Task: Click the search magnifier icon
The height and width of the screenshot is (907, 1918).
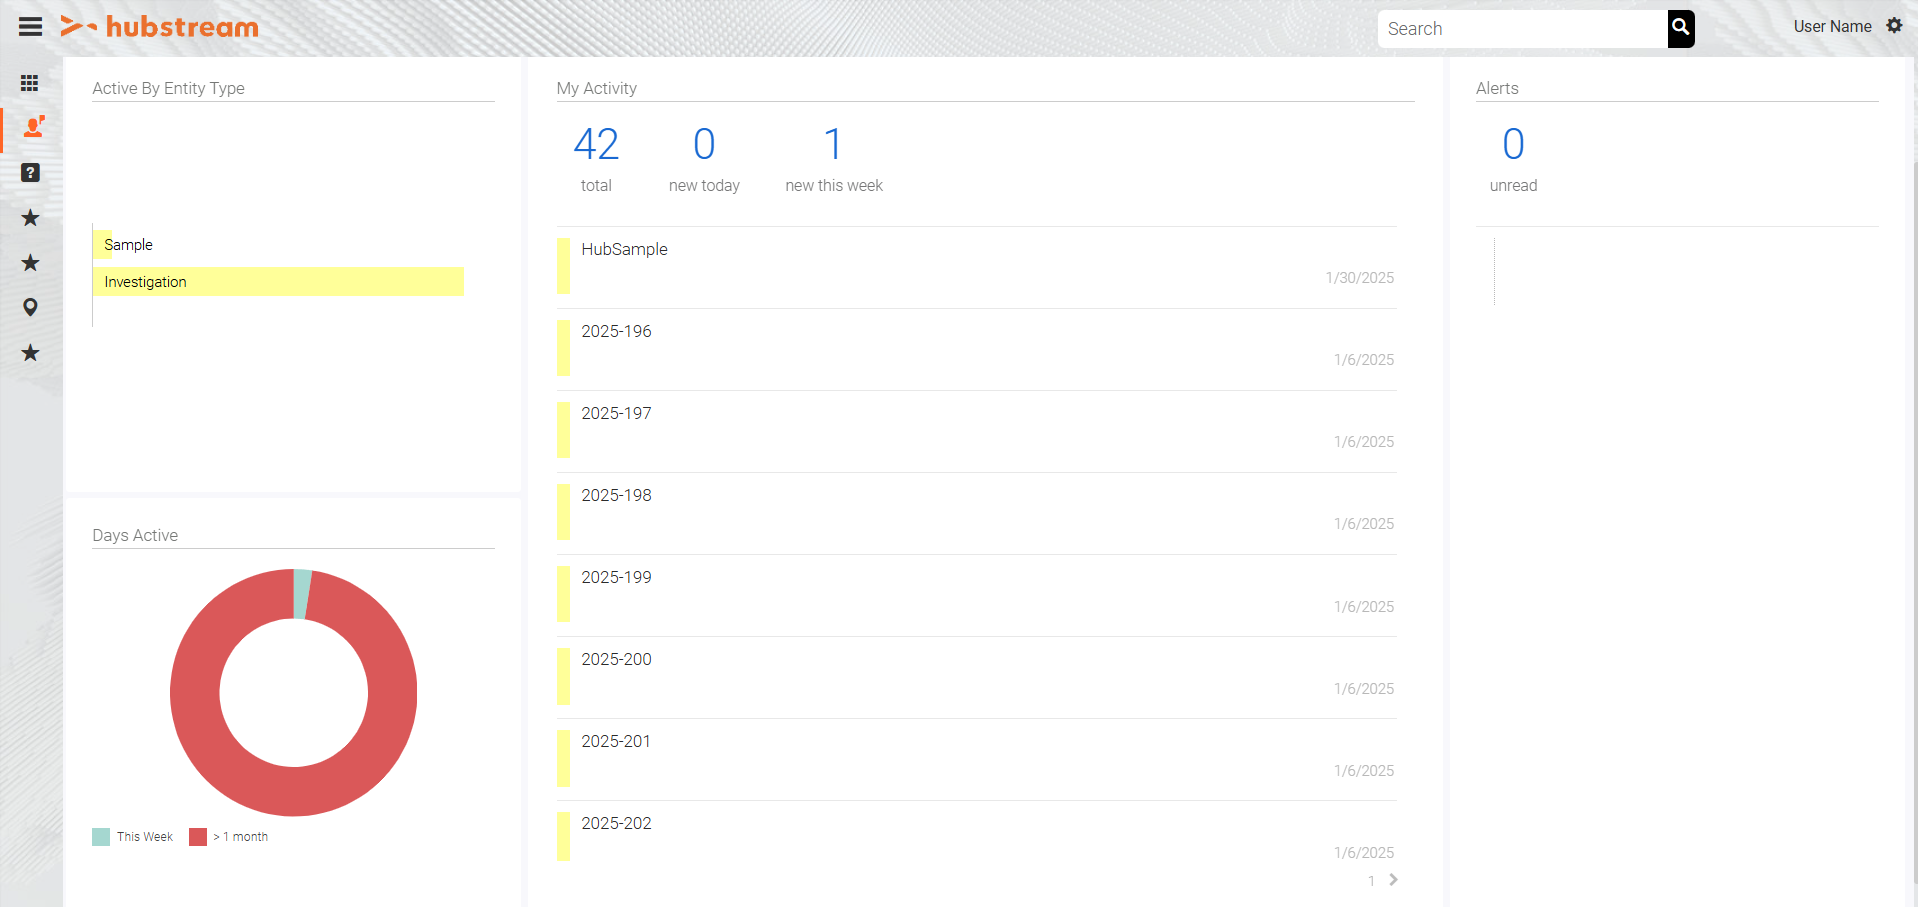Action: point(1678,28)
